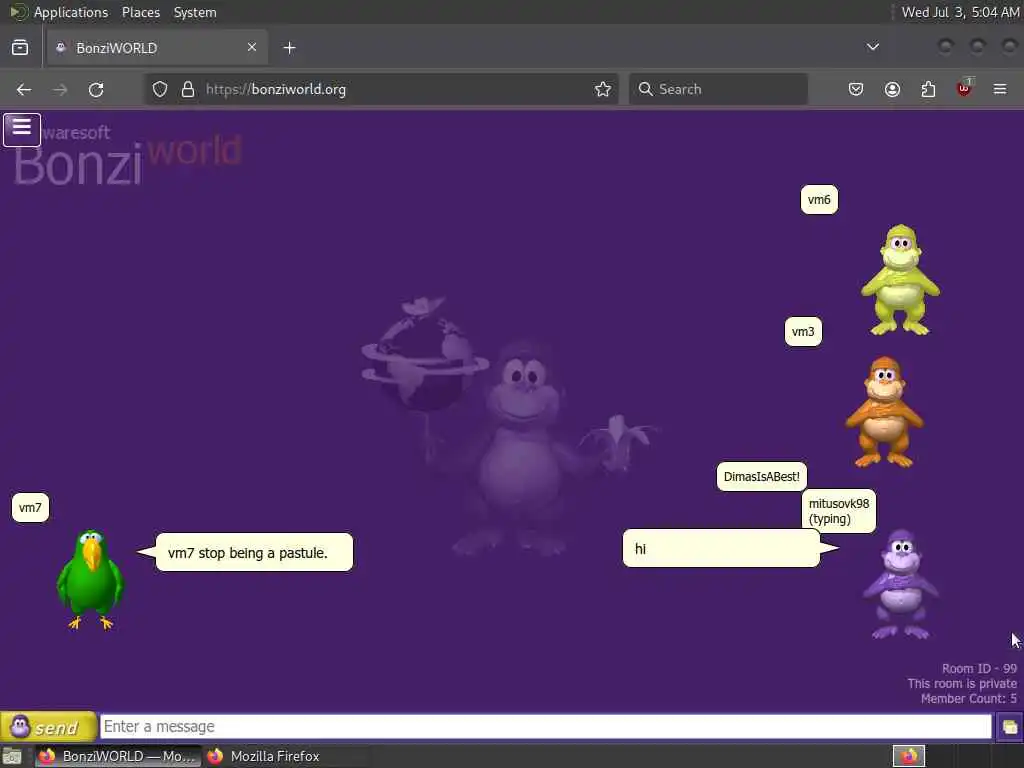The height and width of the screenshot is (768, 1024).
Task: Open the Places menu
Action: [140, 12]
